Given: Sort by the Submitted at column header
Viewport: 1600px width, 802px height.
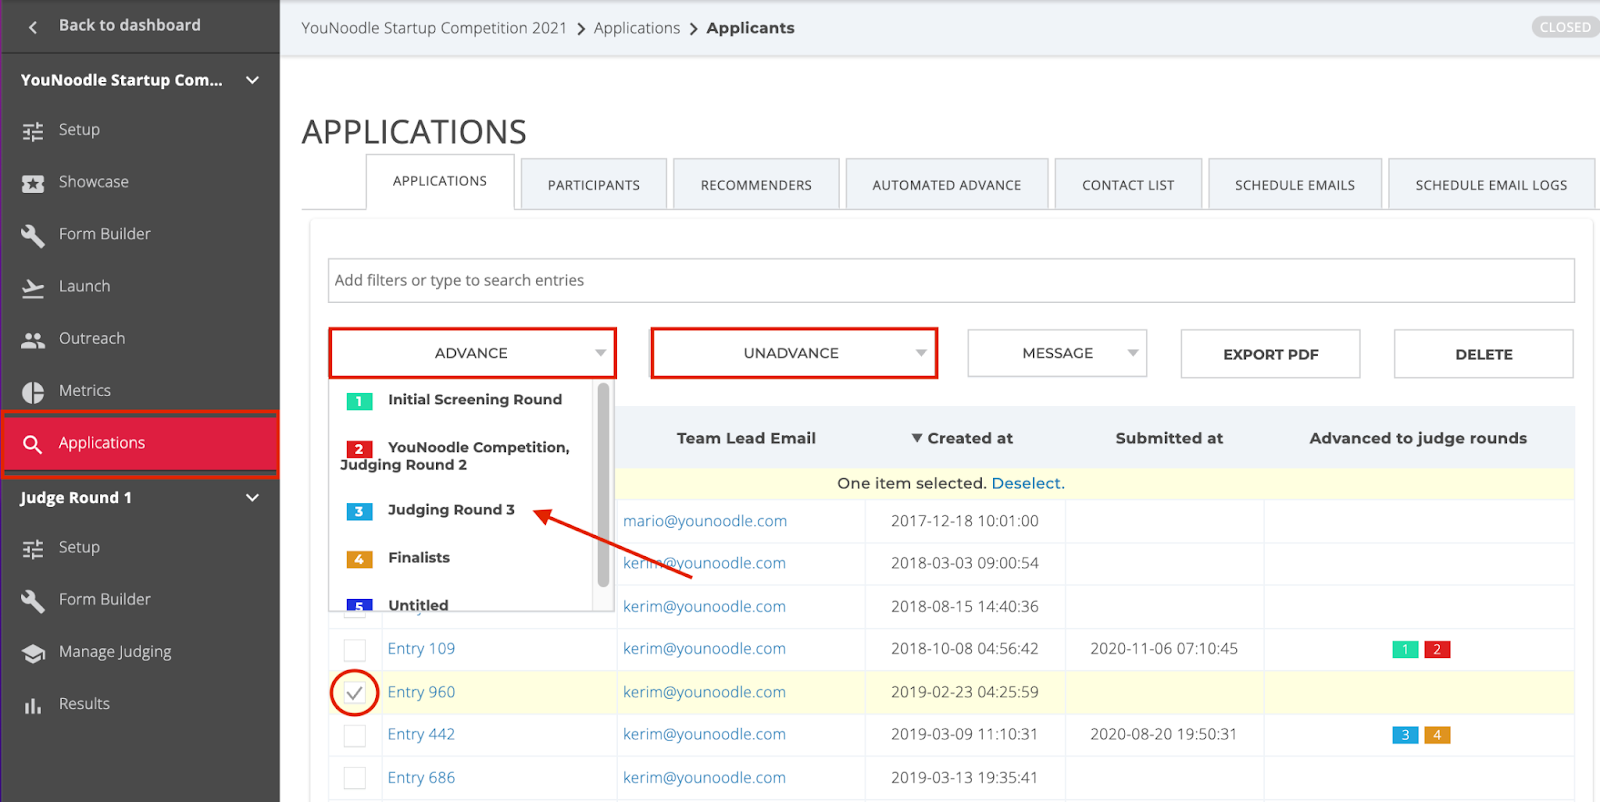Looking at the screenshot, I should click(1169, 438).
